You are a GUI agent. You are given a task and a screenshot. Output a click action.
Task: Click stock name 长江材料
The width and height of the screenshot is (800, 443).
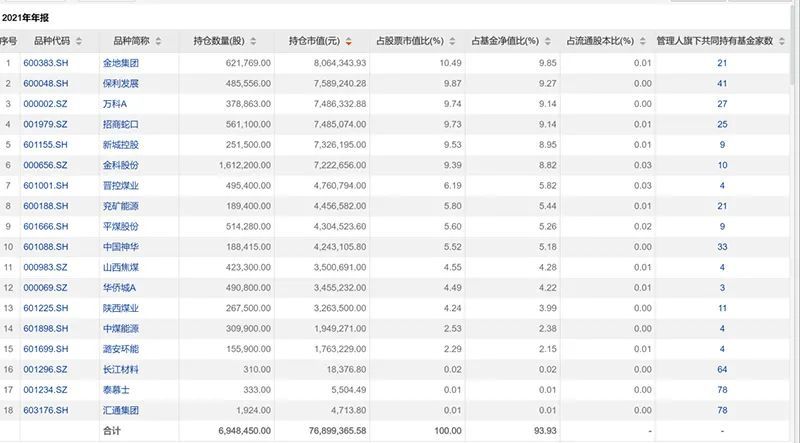pos(120,369)
